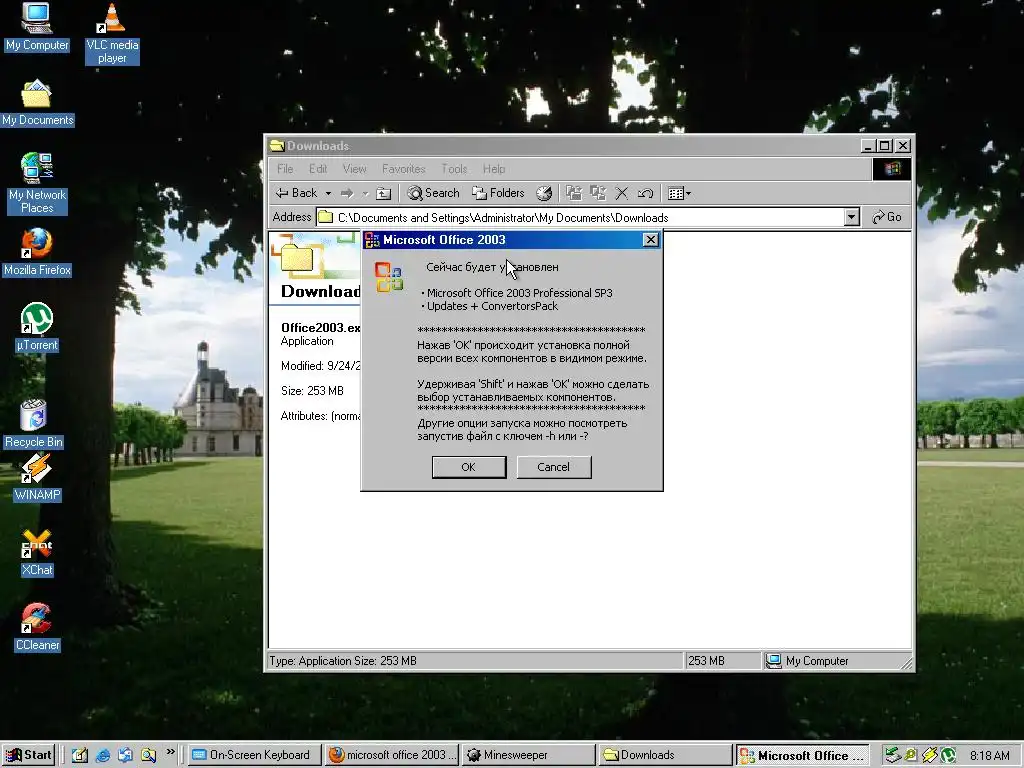Launch CCleaner desktop shortcut

click(x=37, y=628)
